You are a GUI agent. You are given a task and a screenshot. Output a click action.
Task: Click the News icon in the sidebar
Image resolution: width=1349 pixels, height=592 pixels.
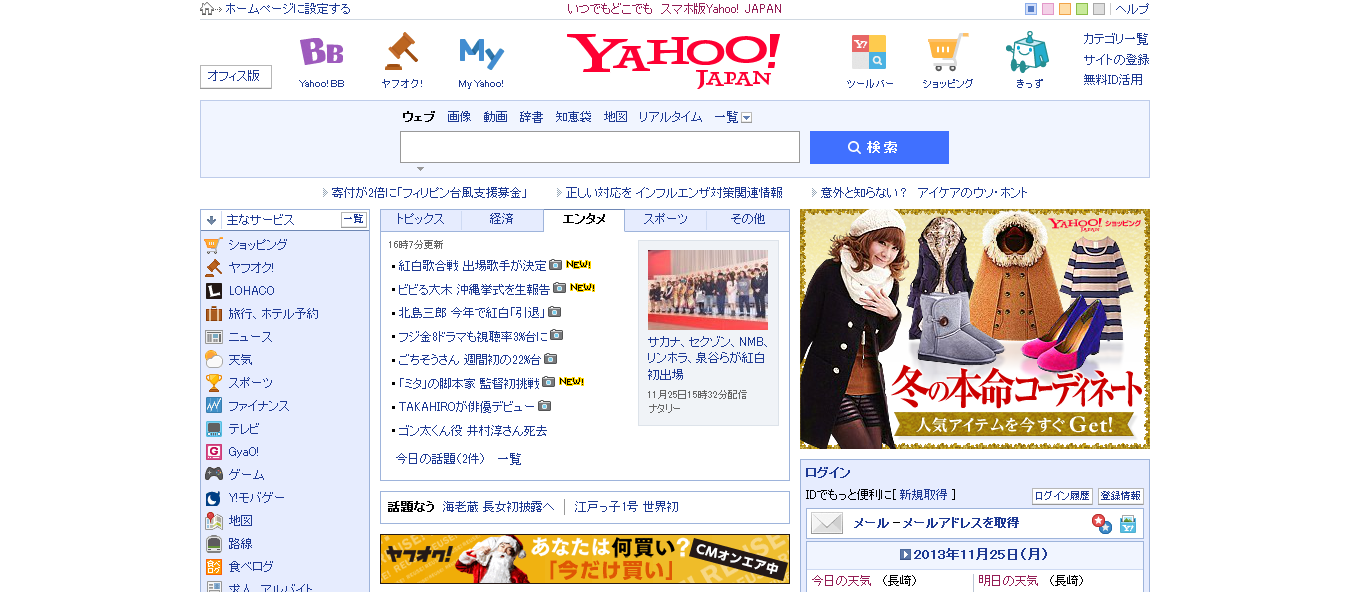213,336
